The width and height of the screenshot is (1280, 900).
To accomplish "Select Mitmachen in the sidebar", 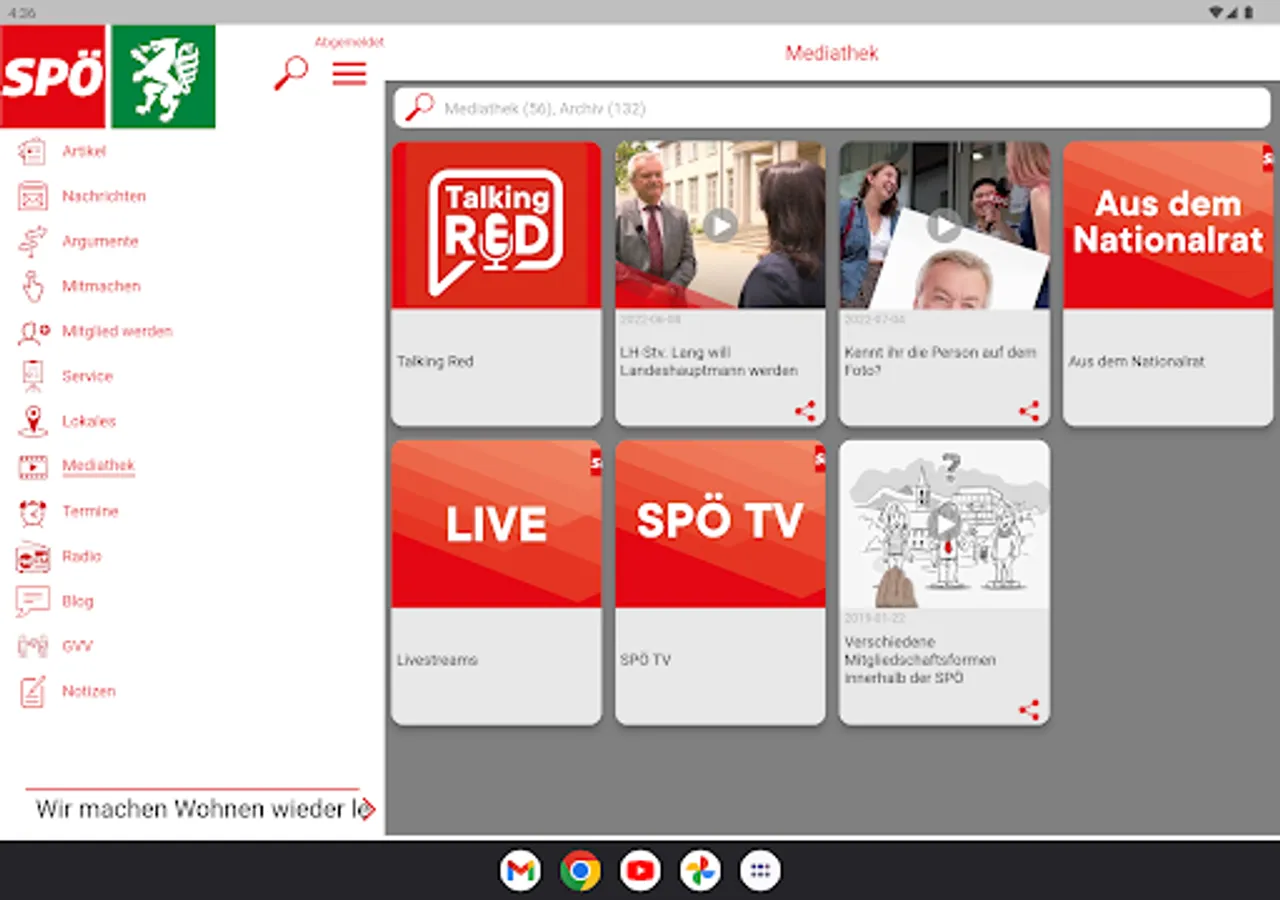I will coord(101,286).
